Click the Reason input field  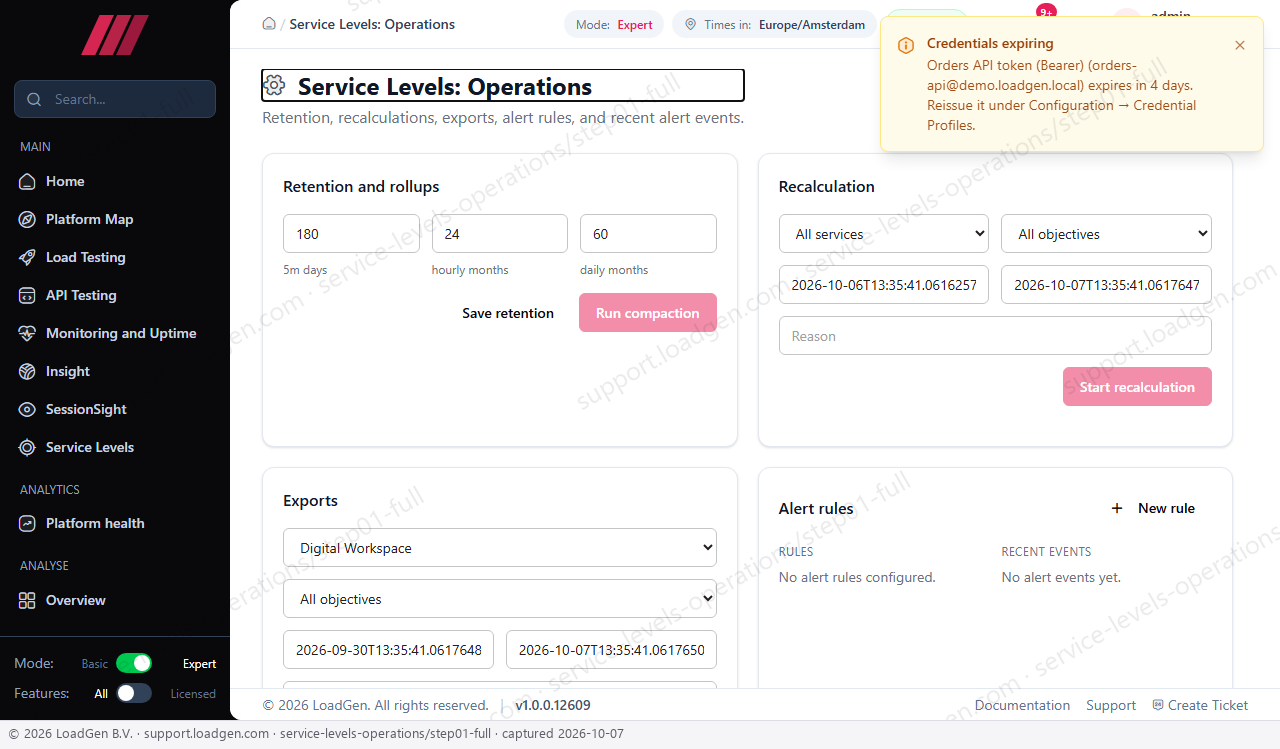point(995,336)
